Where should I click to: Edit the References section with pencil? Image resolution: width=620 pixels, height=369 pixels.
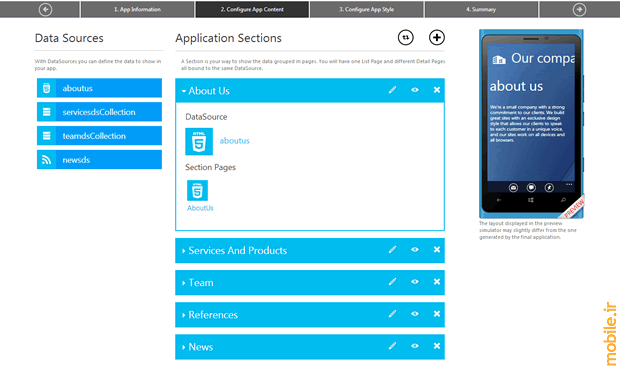tap(392, 314)
